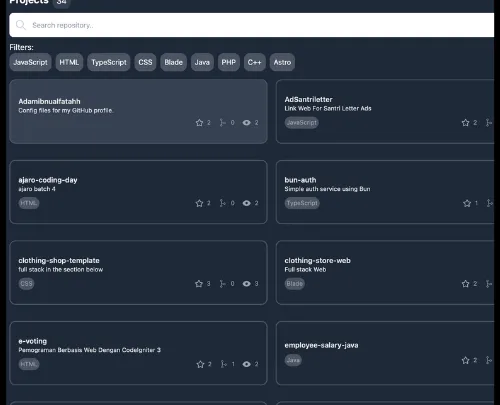Screen dimensions: 500x405
Task: Click star icon on AdSantriletter card
Action: pos(466,123)
